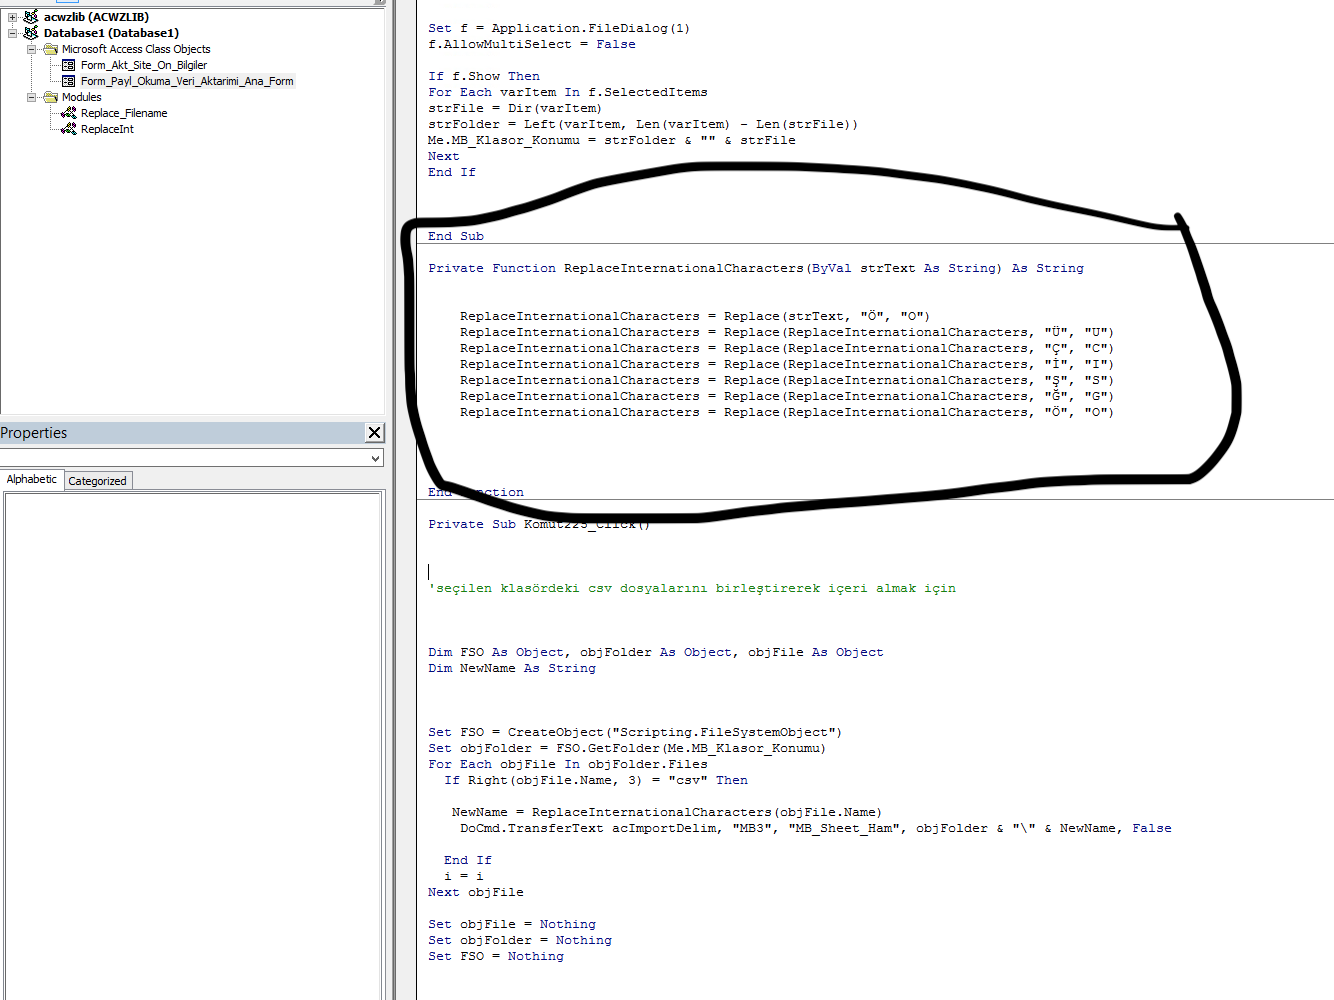
Task: Collapse the Microsoft Access Class Objects folder
Action: (32, 49)
